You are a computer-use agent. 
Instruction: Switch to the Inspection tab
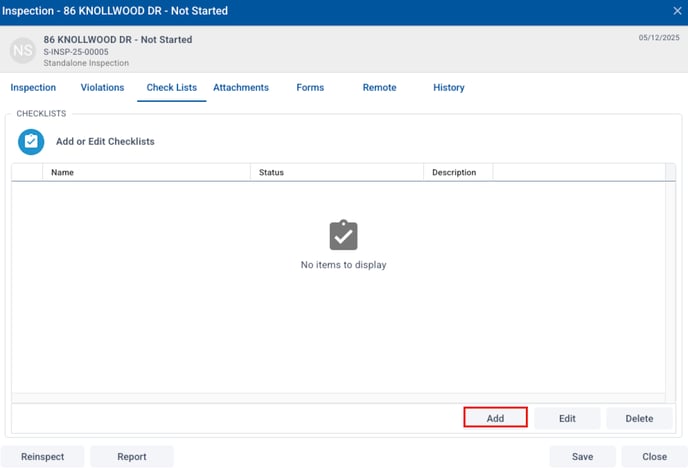tap(33, 88)
